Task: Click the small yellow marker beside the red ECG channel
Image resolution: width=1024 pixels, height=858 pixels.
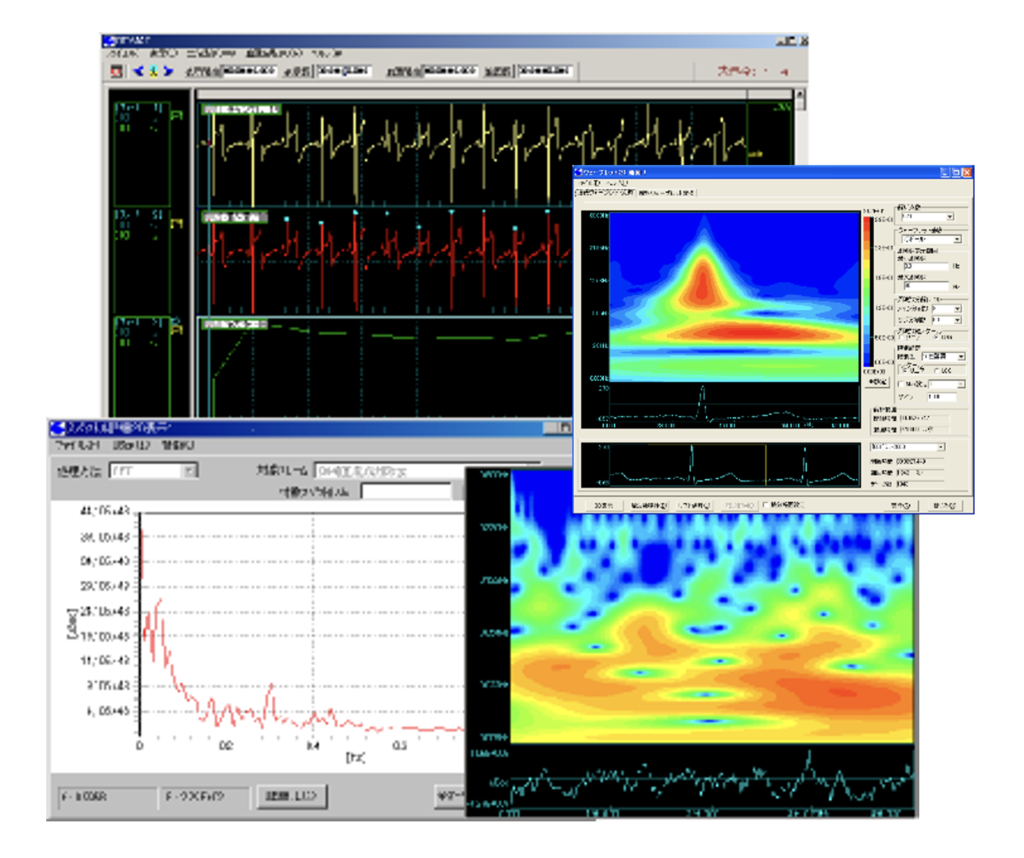Action: coord(176,224)
